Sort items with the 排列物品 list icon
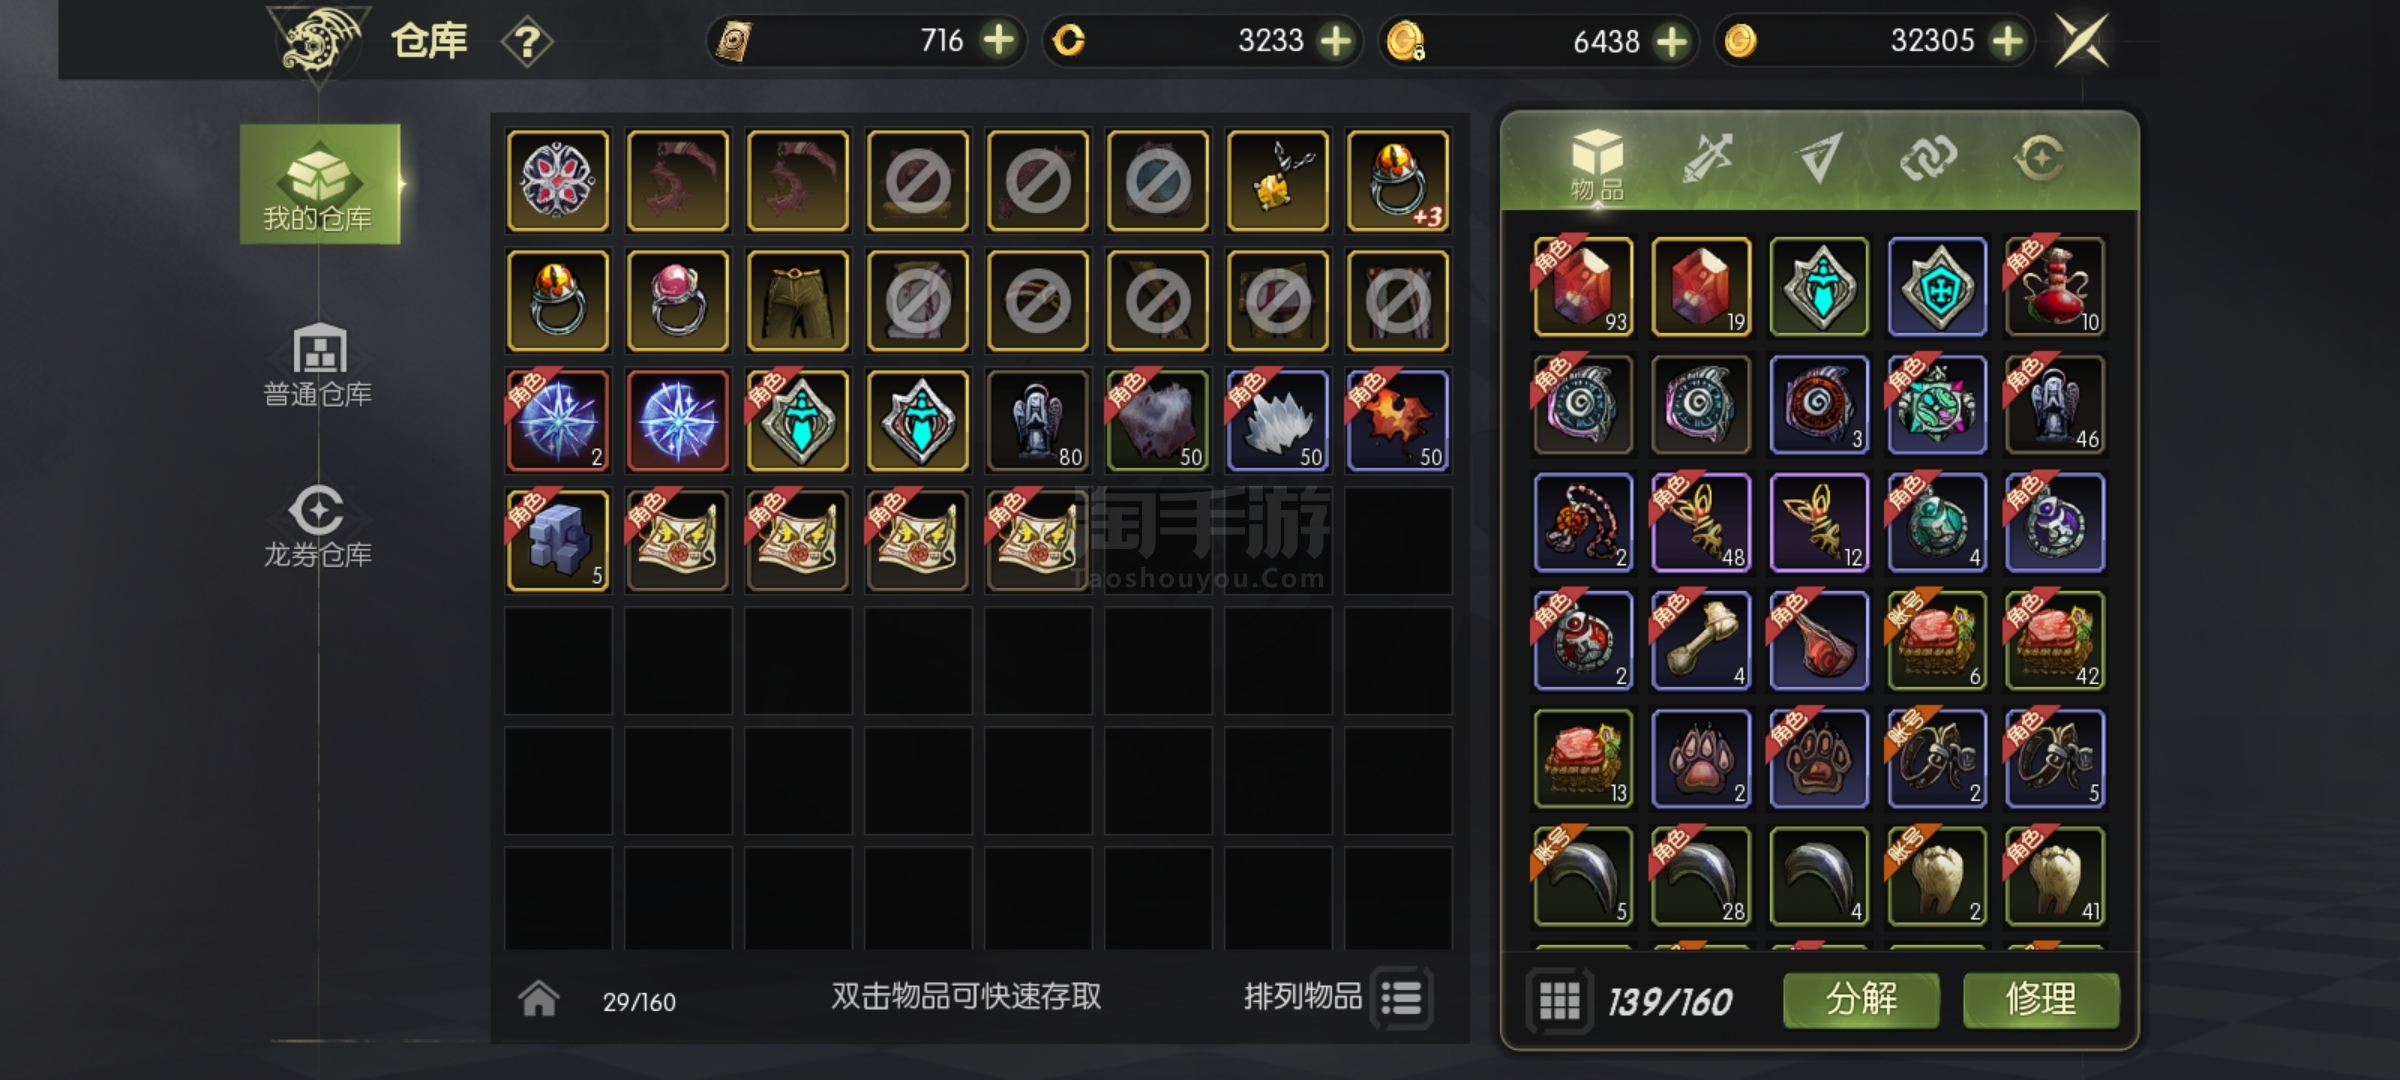 pos(1402,998)
